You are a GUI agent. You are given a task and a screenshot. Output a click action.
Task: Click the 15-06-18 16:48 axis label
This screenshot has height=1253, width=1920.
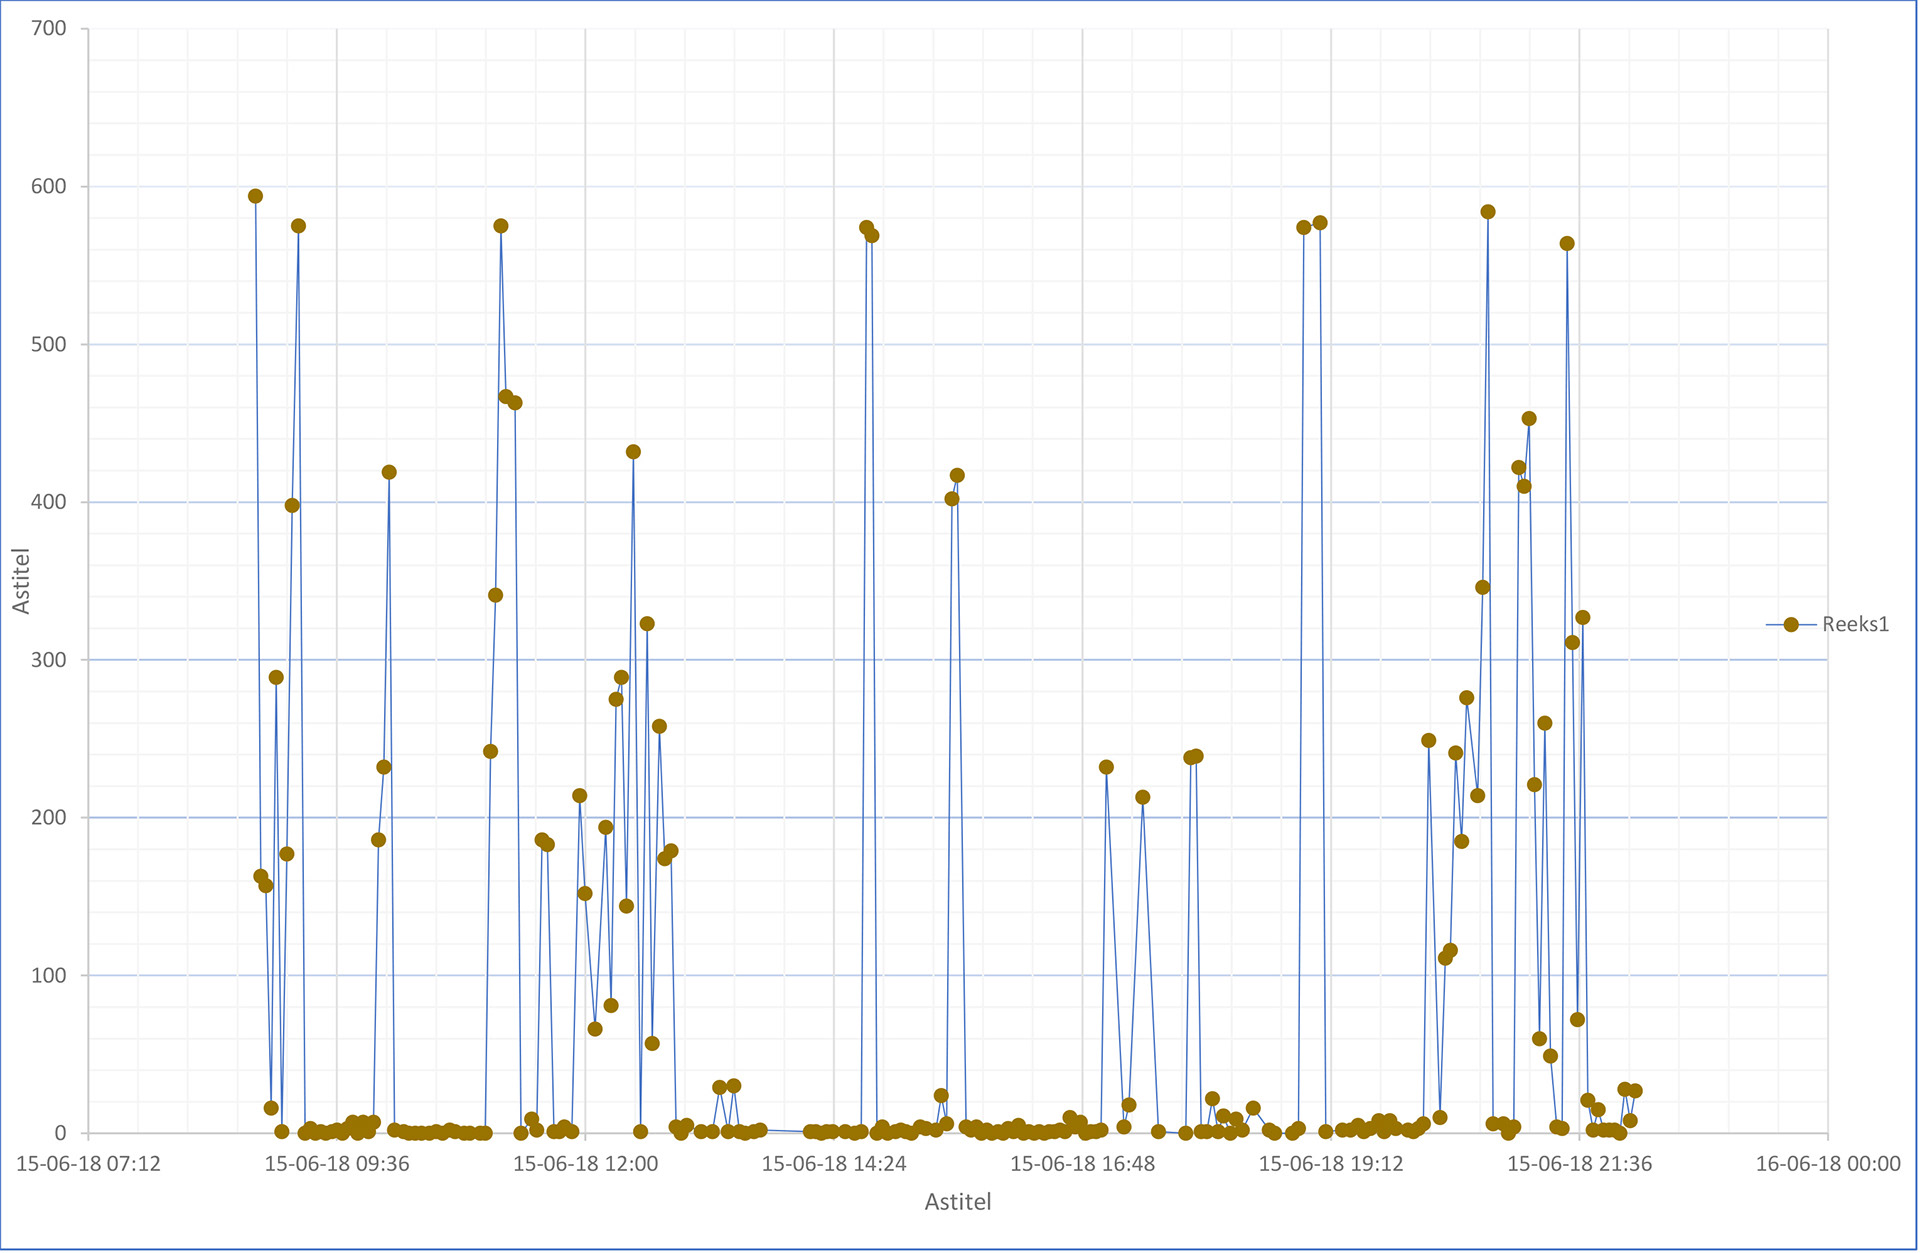tap(1082, 1165)
